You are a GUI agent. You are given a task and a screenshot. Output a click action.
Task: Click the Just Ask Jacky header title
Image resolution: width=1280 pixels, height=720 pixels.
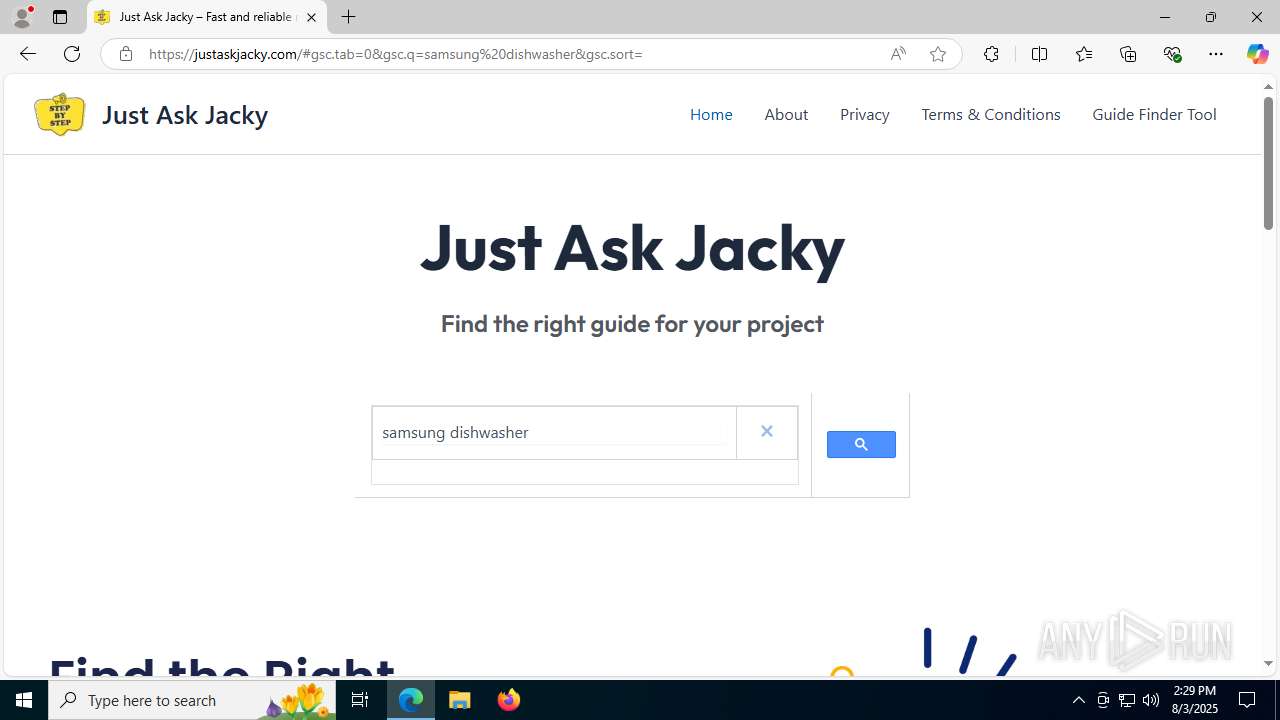[185, 114]
